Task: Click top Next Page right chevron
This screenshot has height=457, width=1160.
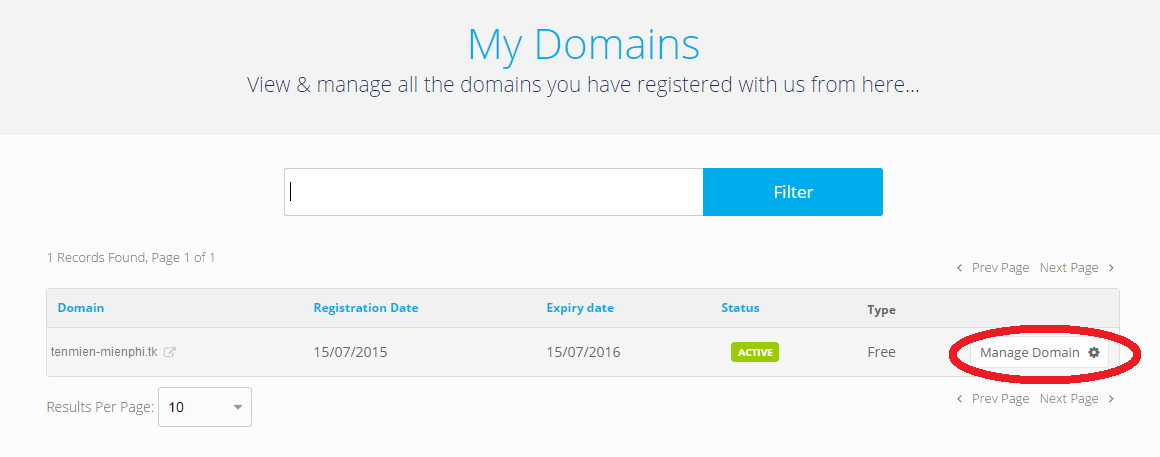Action: tap(1110, 268)
